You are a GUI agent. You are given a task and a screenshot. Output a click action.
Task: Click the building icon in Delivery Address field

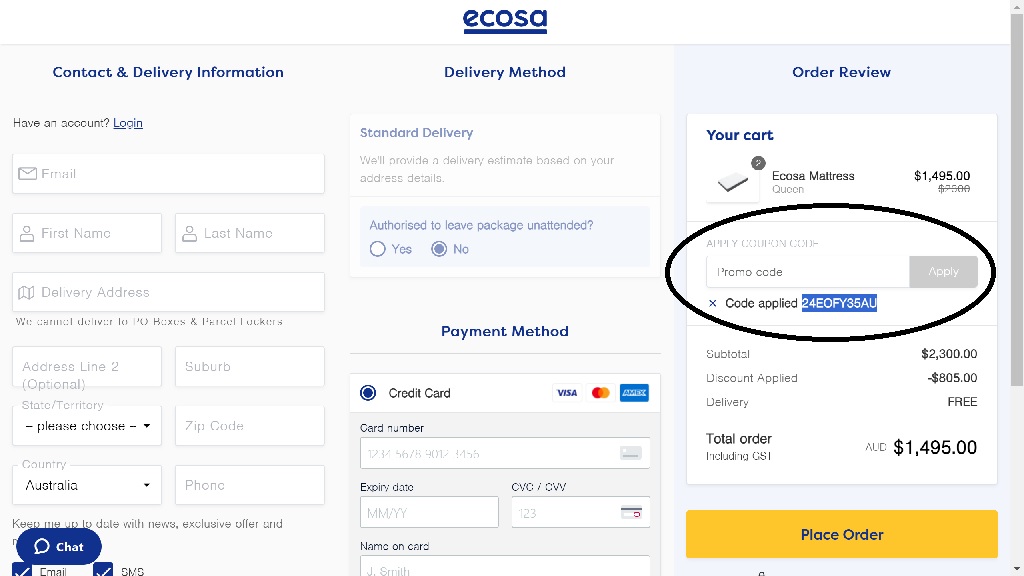point(27,292)
